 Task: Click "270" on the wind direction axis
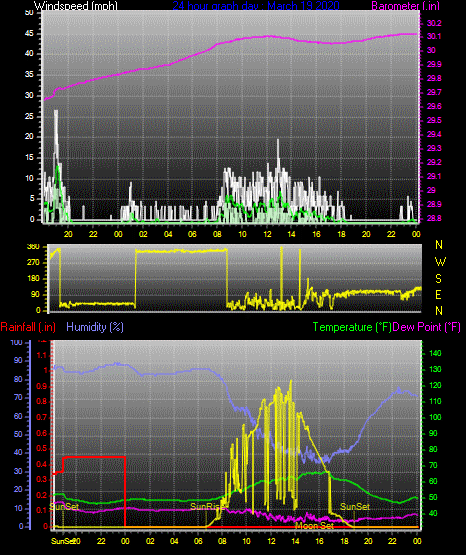[33, 263]
